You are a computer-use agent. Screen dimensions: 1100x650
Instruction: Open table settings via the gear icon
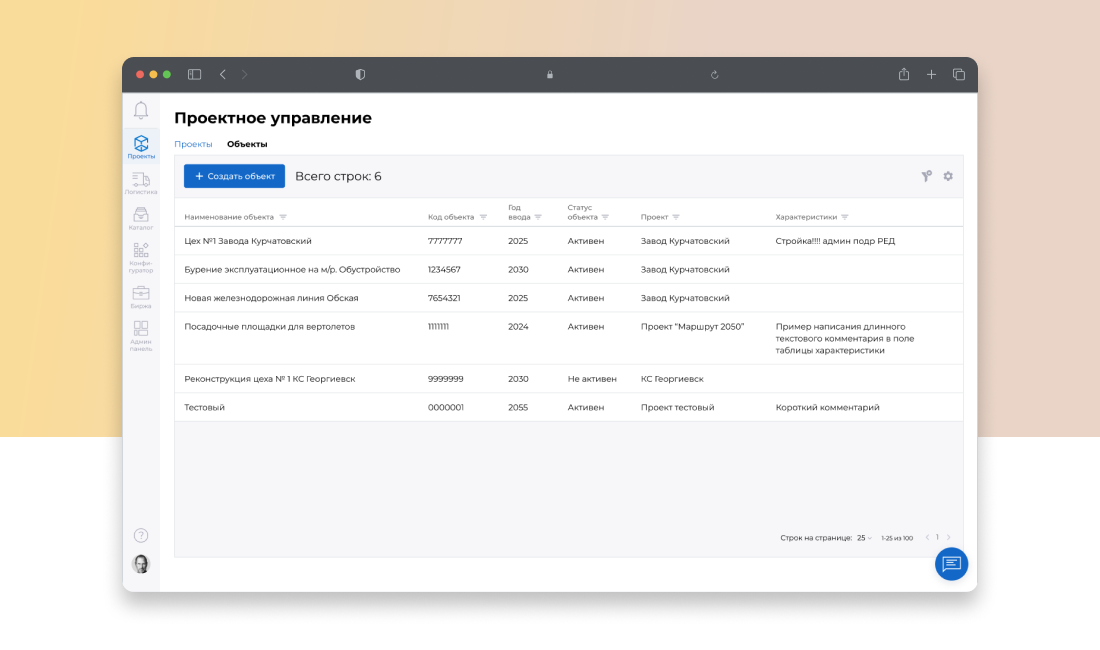click(948, 175)
